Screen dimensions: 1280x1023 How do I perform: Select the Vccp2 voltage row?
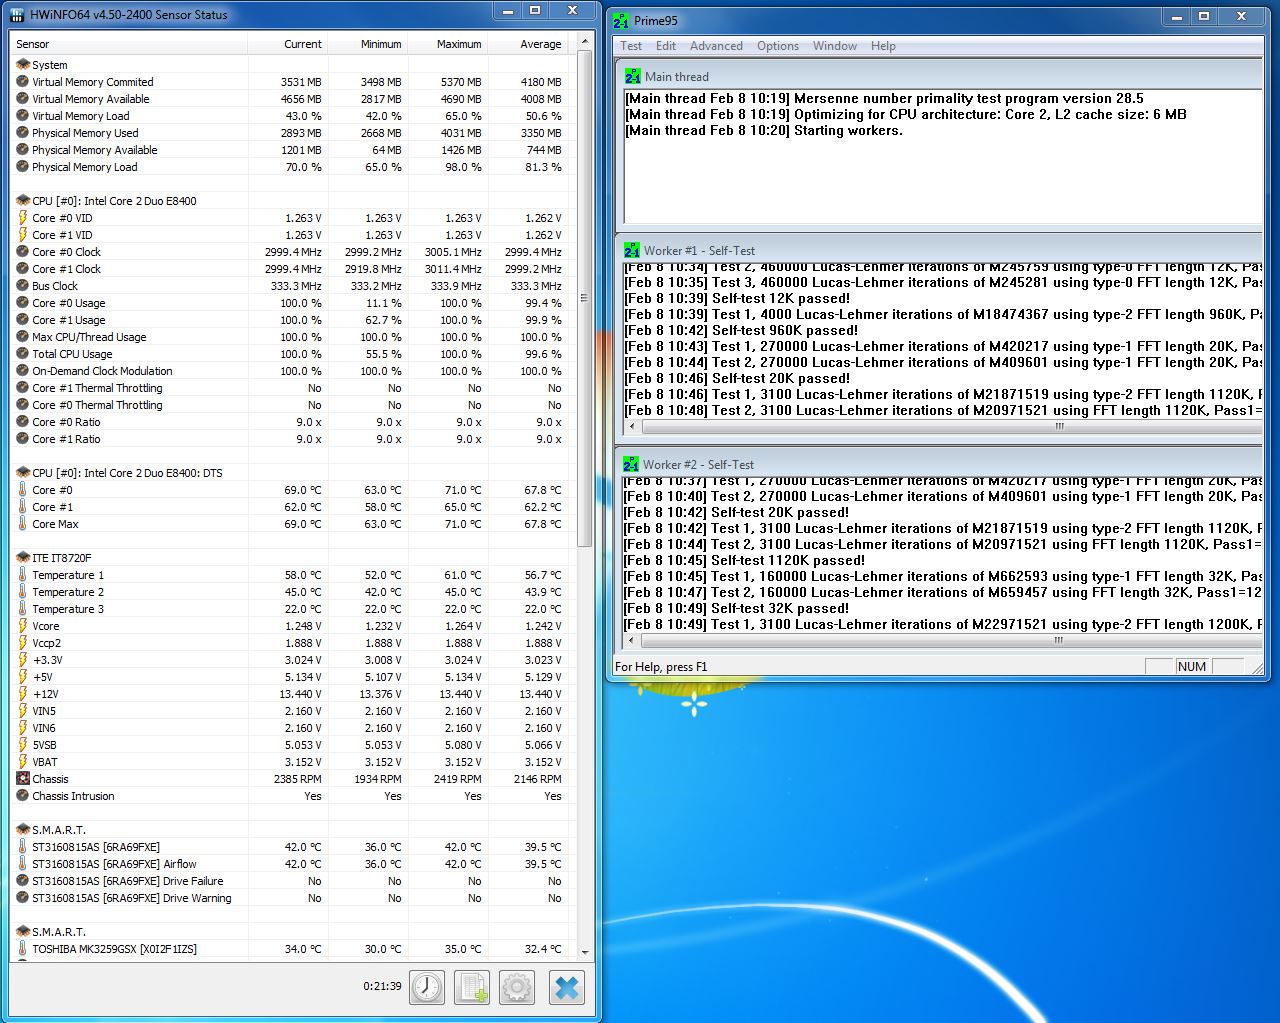(290, 643)
